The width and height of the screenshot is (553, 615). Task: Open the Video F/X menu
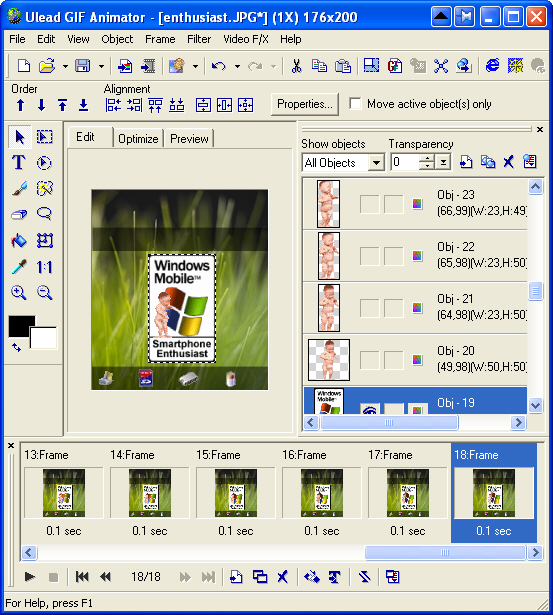pyautogui.click(x=246, y=39)
